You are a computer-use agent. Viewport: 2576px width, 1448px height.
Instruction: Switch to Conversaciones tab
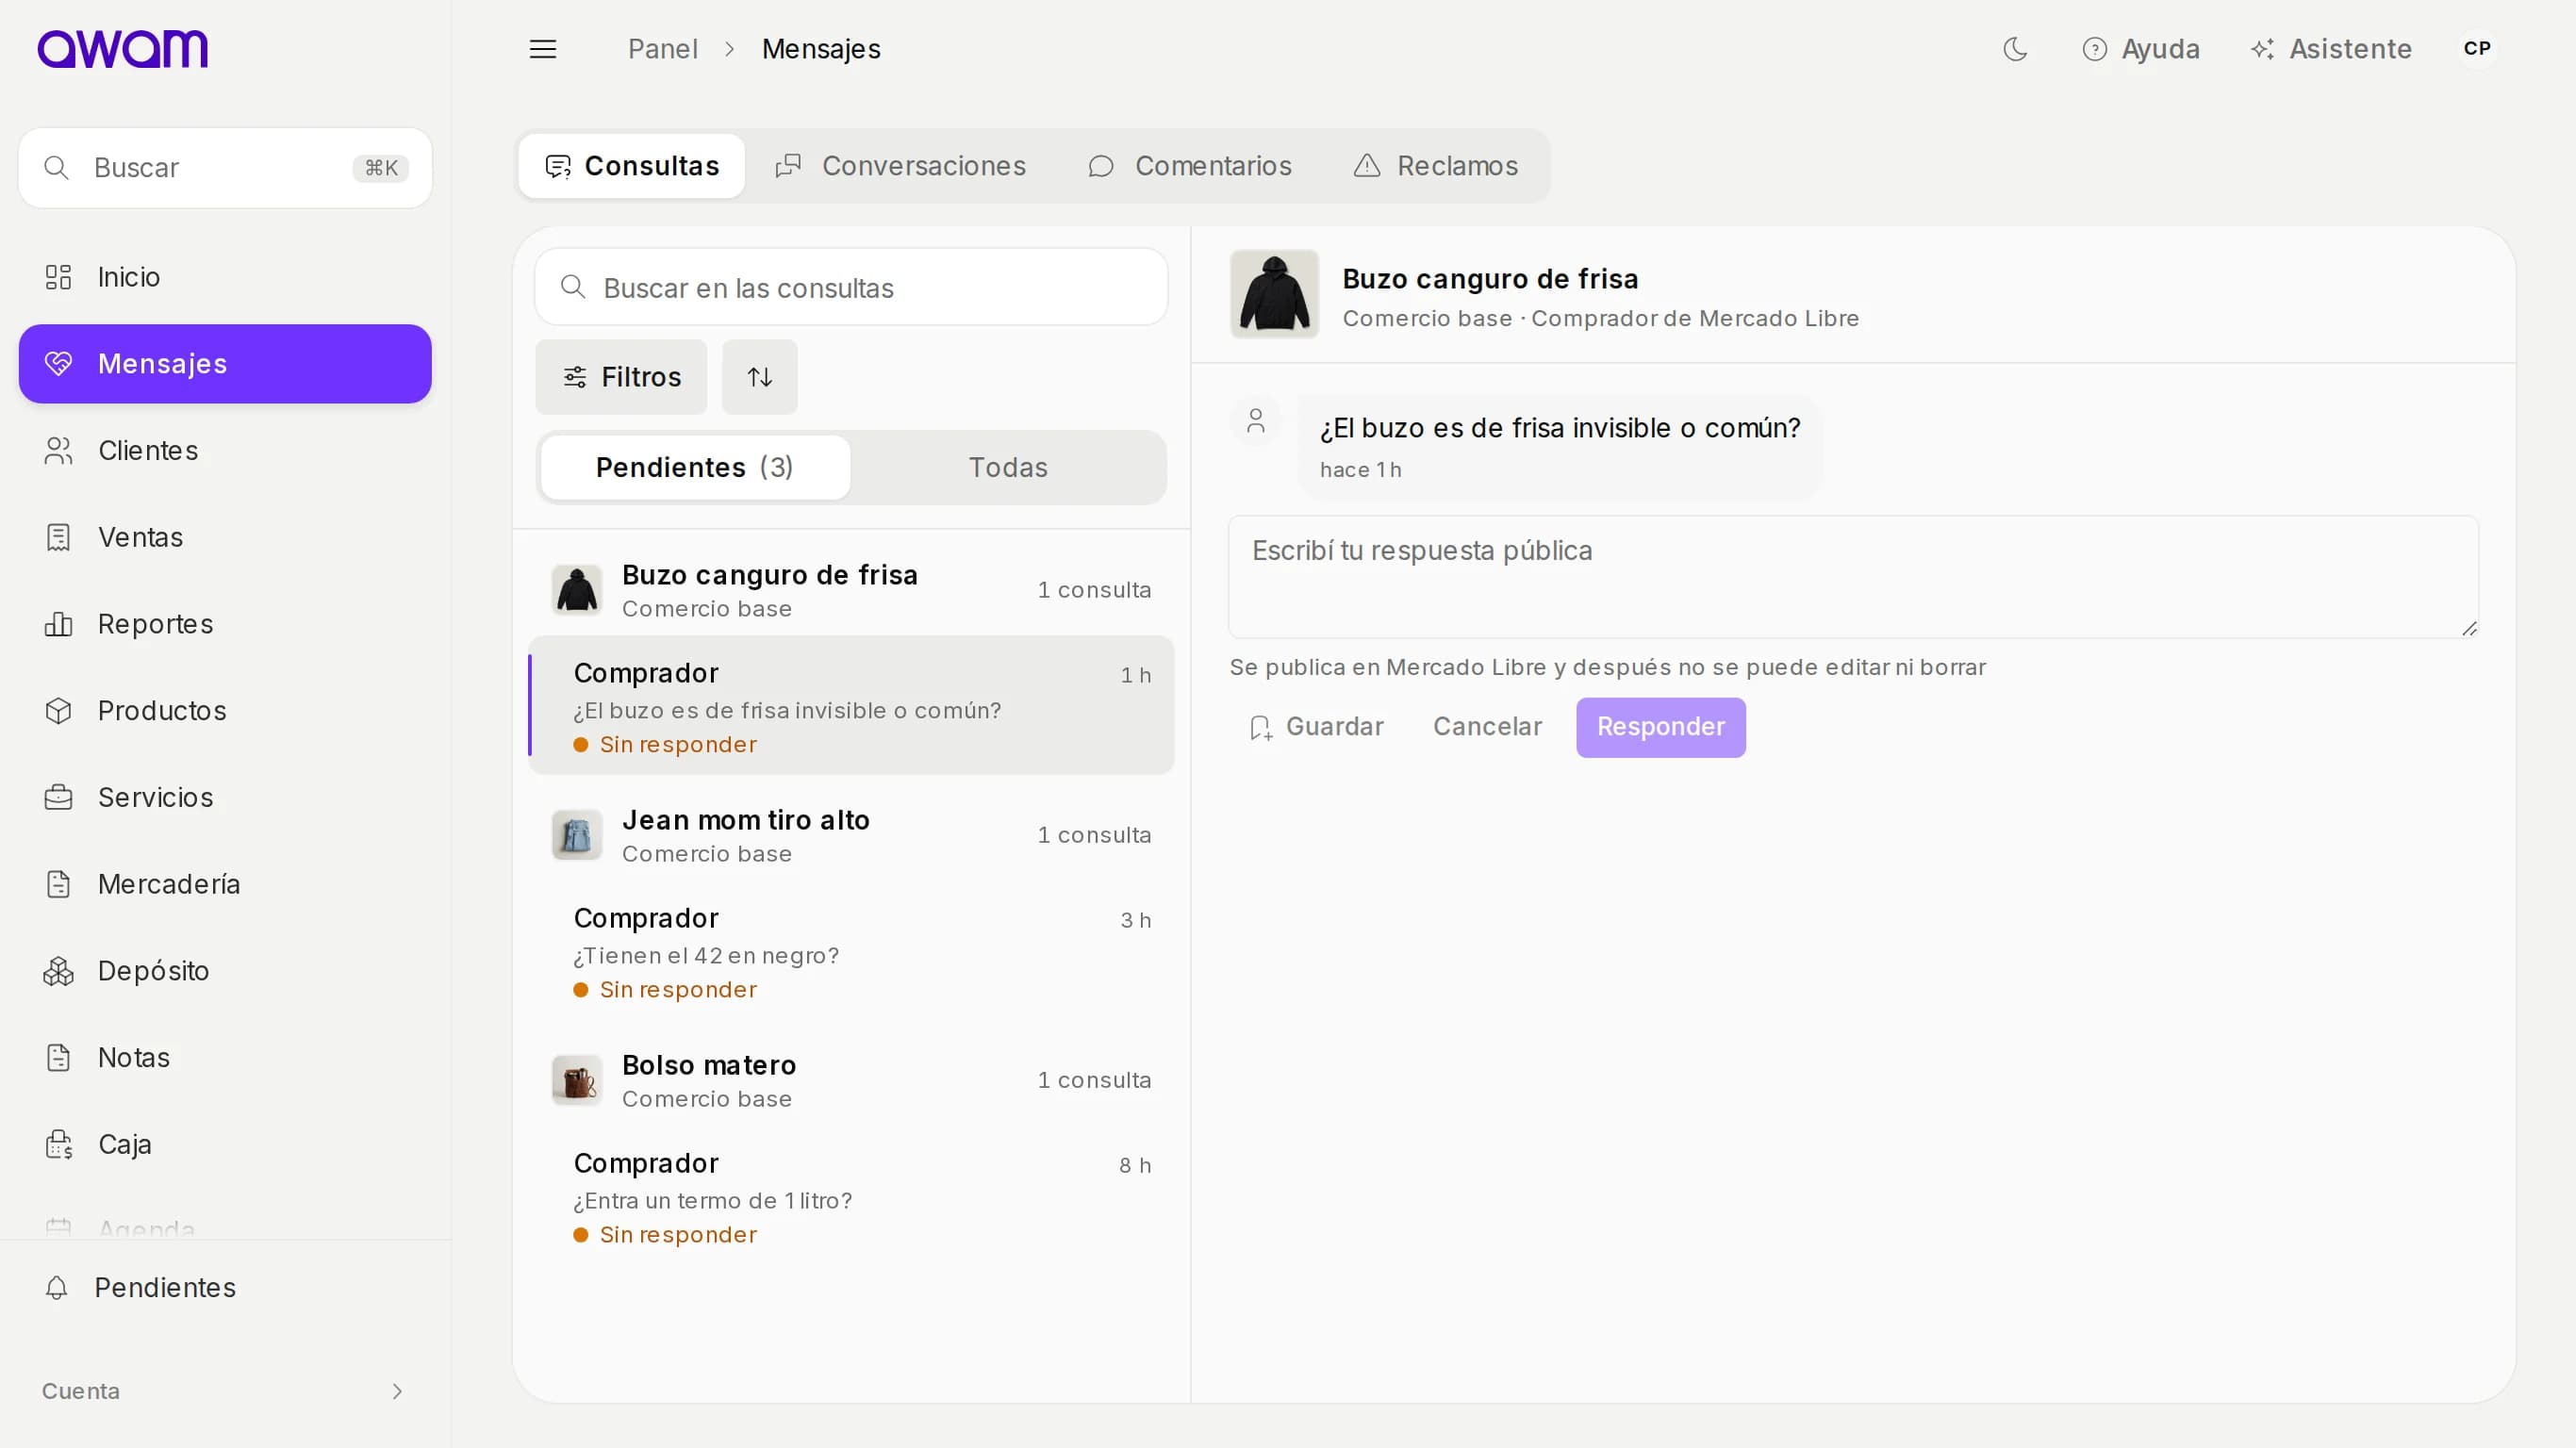coord(901,166)
